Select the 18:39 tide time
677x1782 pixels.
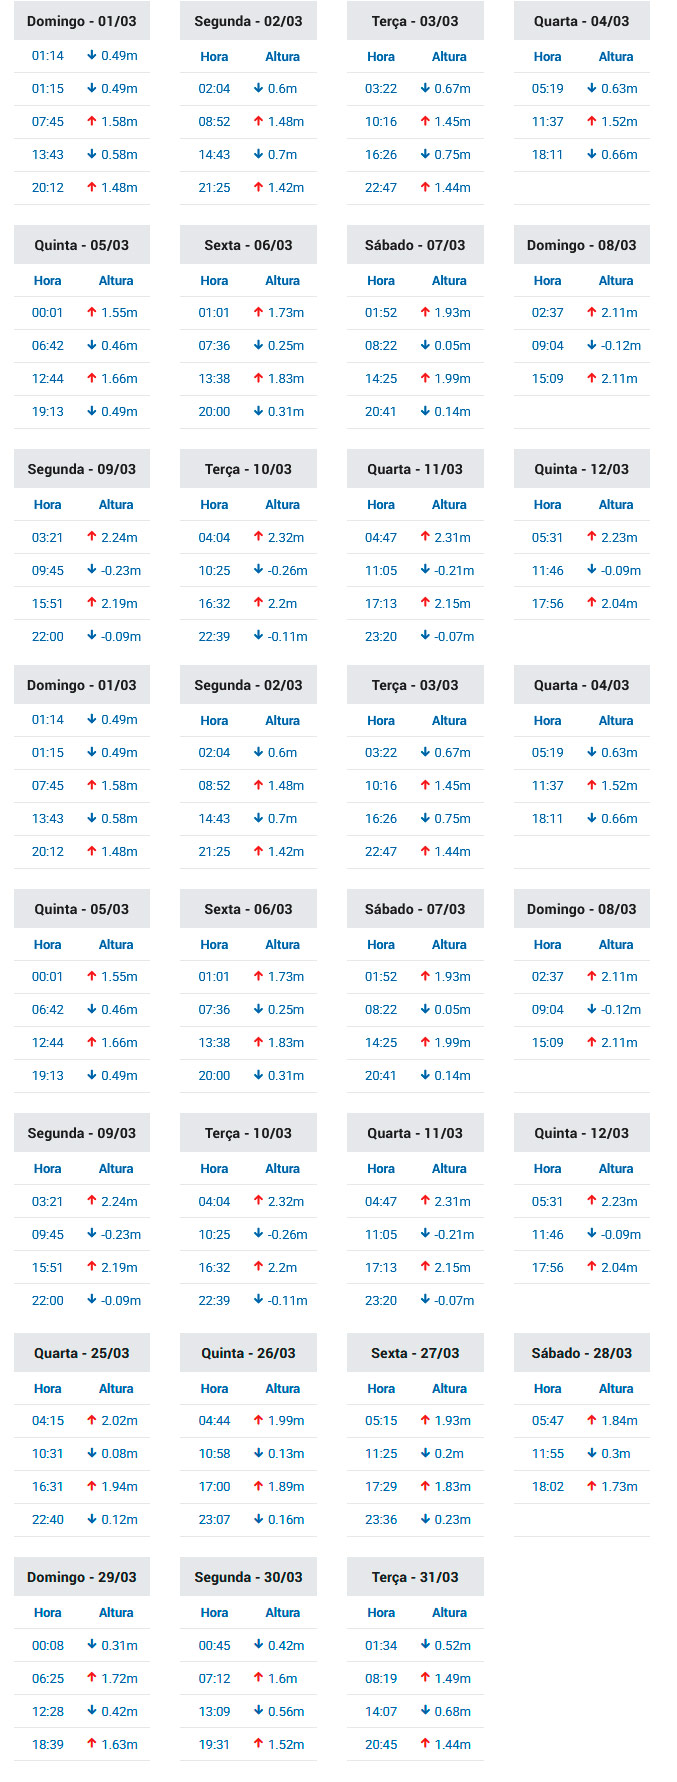pos(48,1744)
